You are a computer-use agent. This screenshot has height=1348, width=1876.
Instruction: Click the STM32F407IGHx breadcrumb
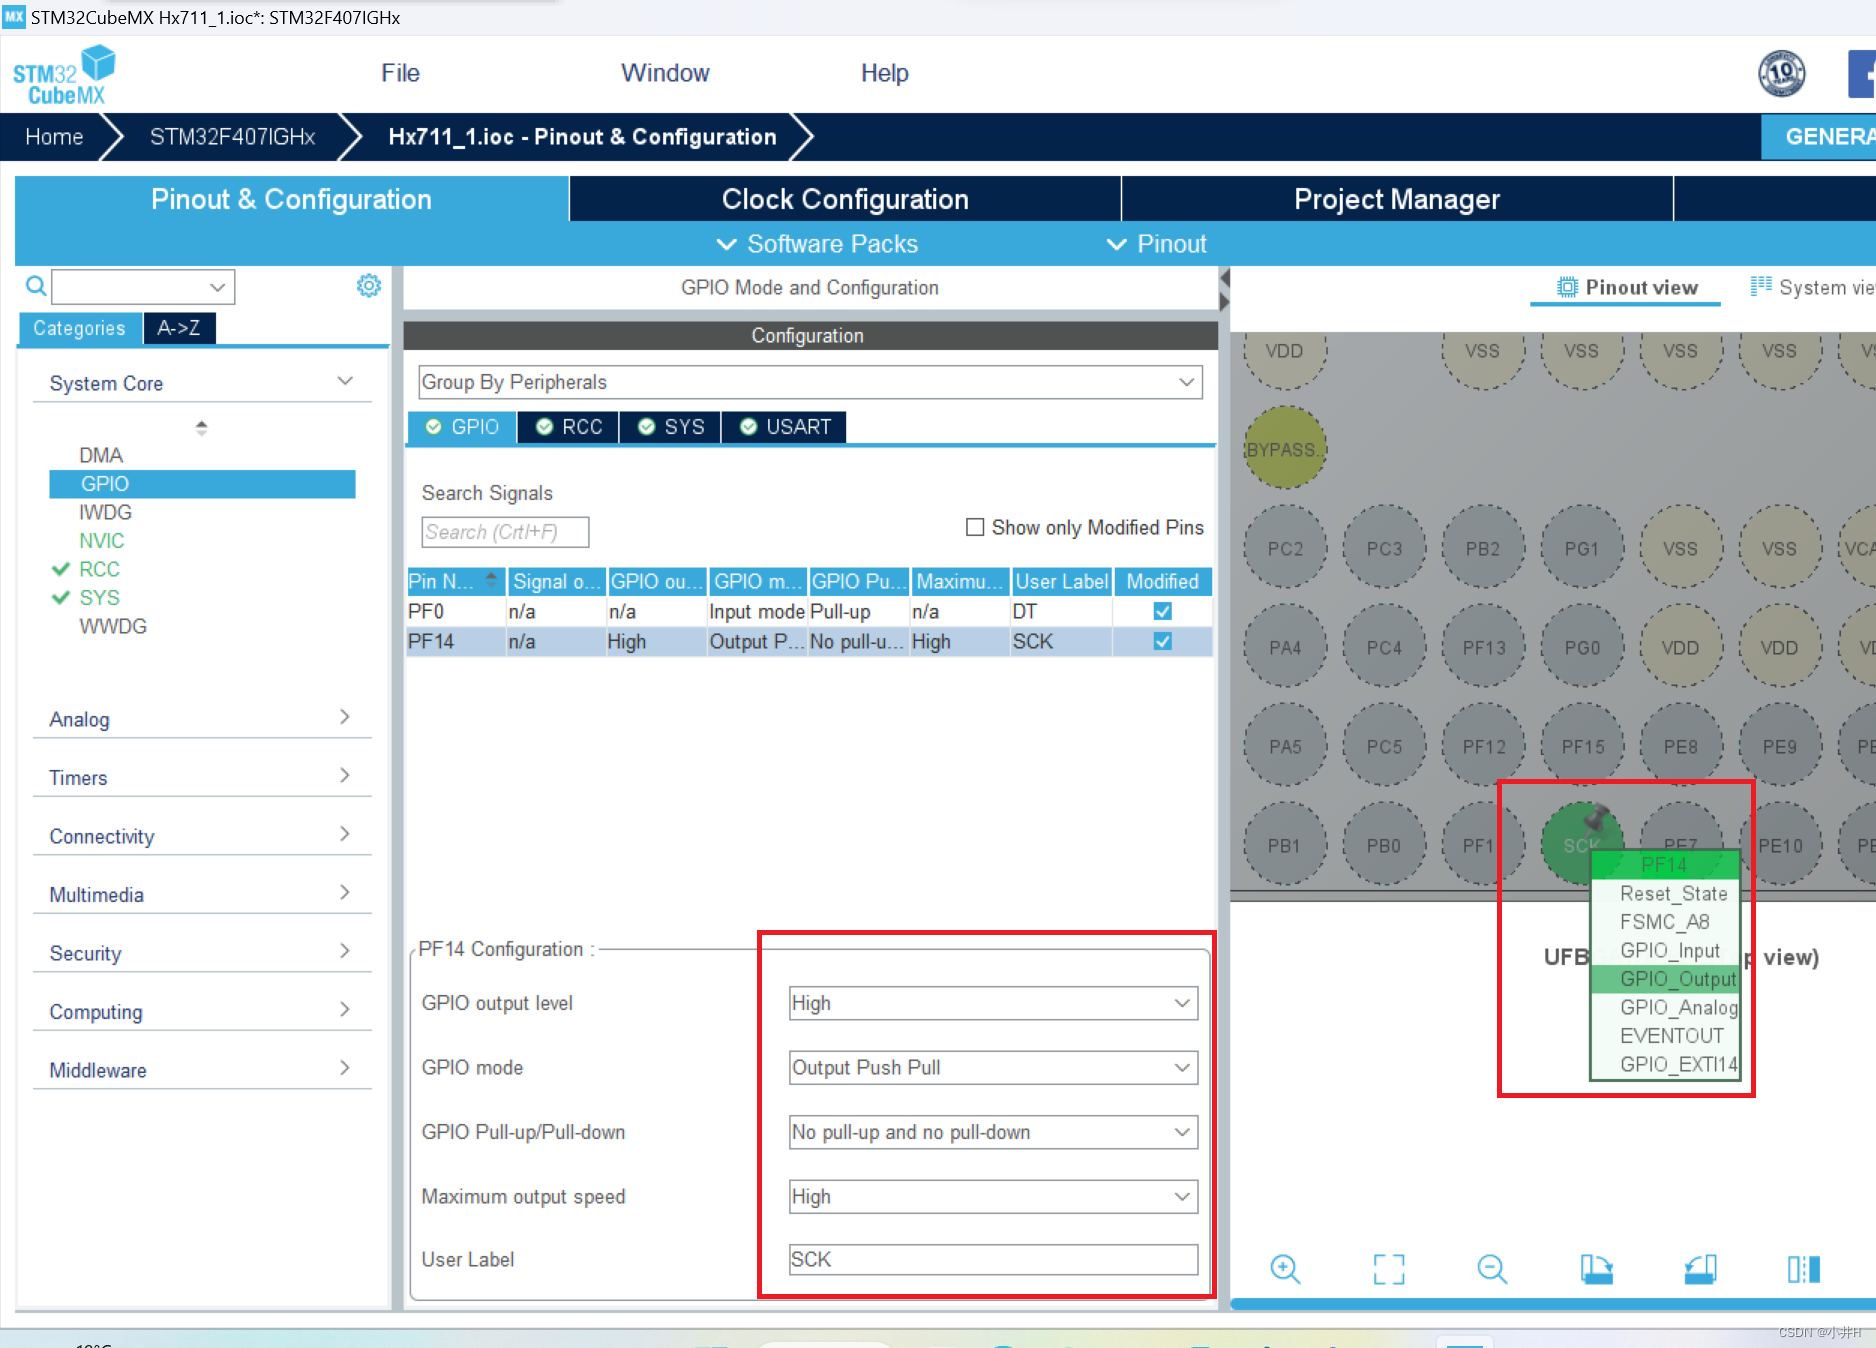click(x=232, y=137)
